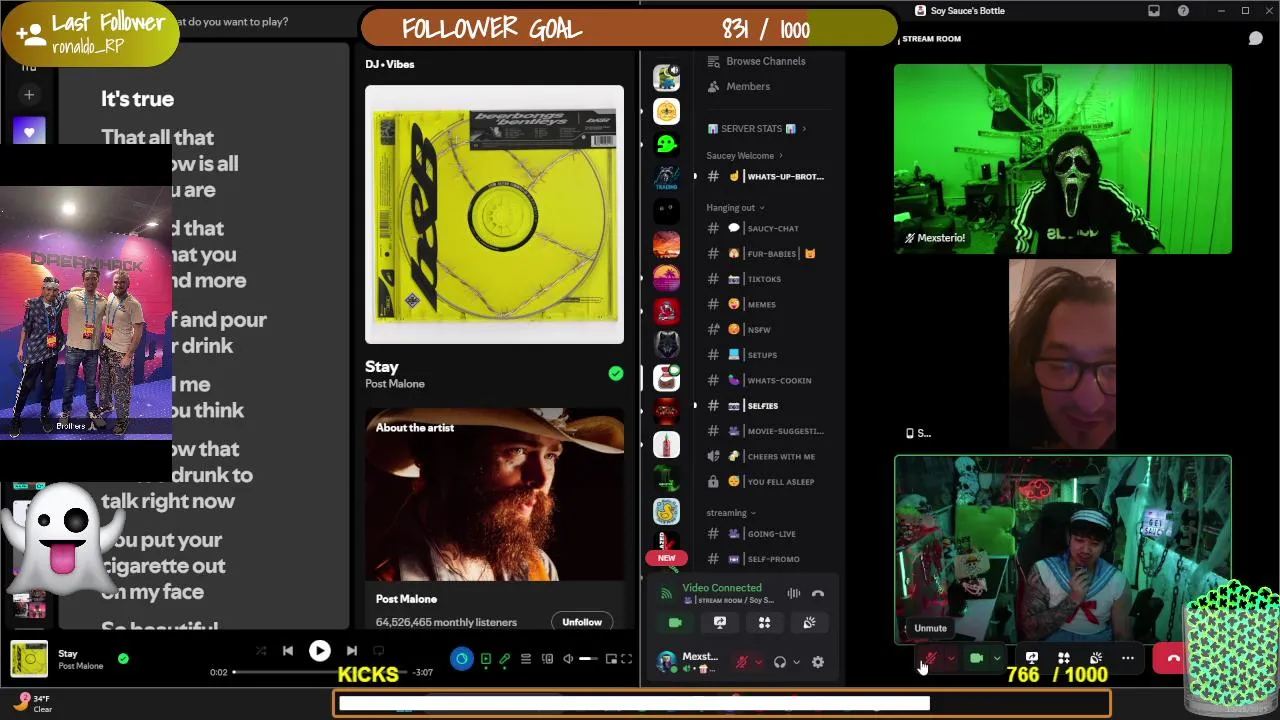The image size is (1280, 720).
Task: Click the Spotify play button
Action: point(319,651)
